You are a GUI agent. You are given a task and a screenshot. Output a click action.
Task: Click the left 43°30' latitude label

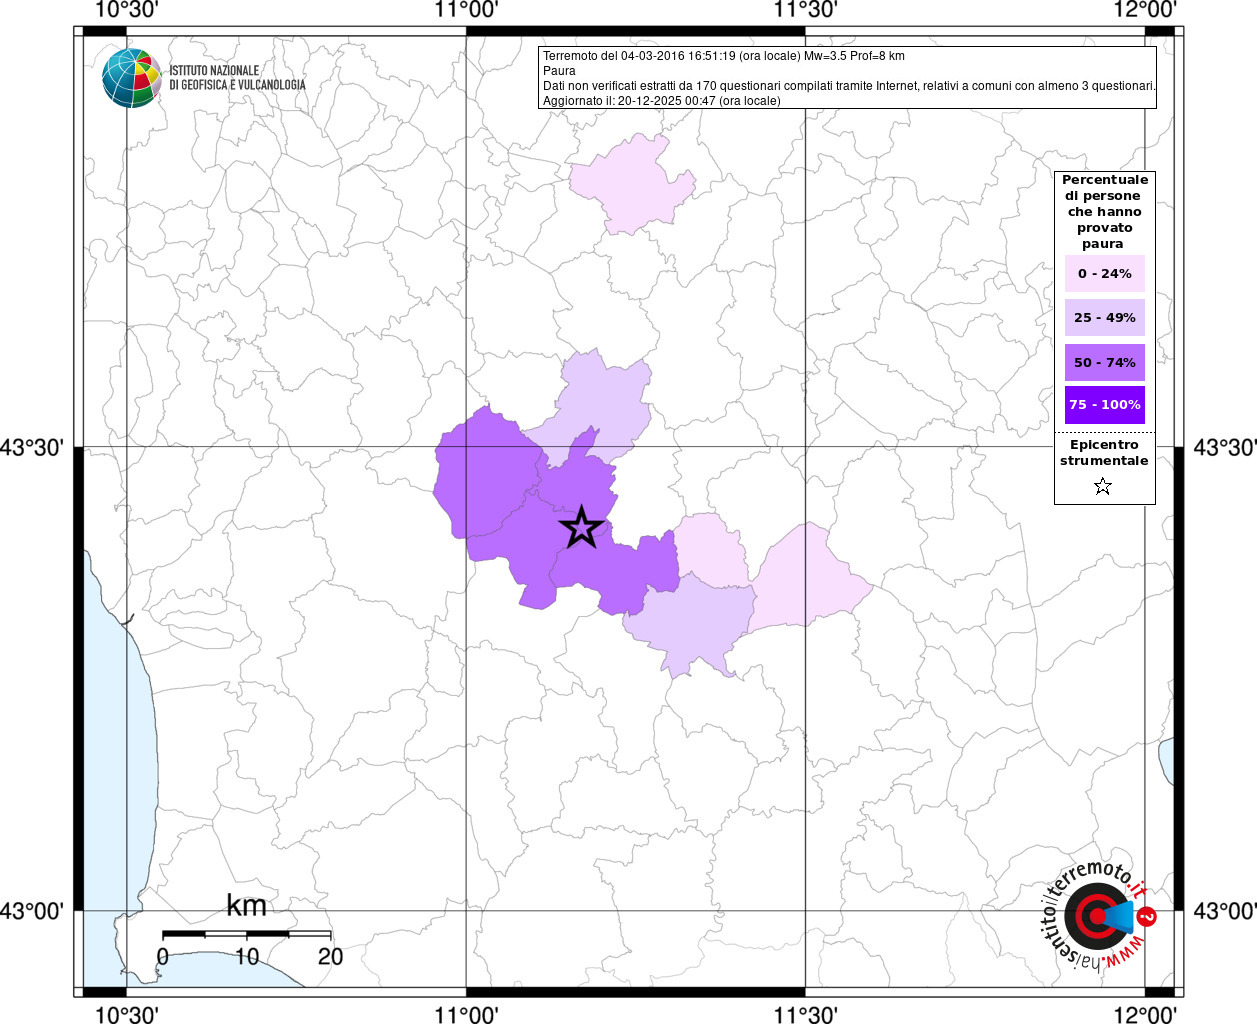point(32,447)
